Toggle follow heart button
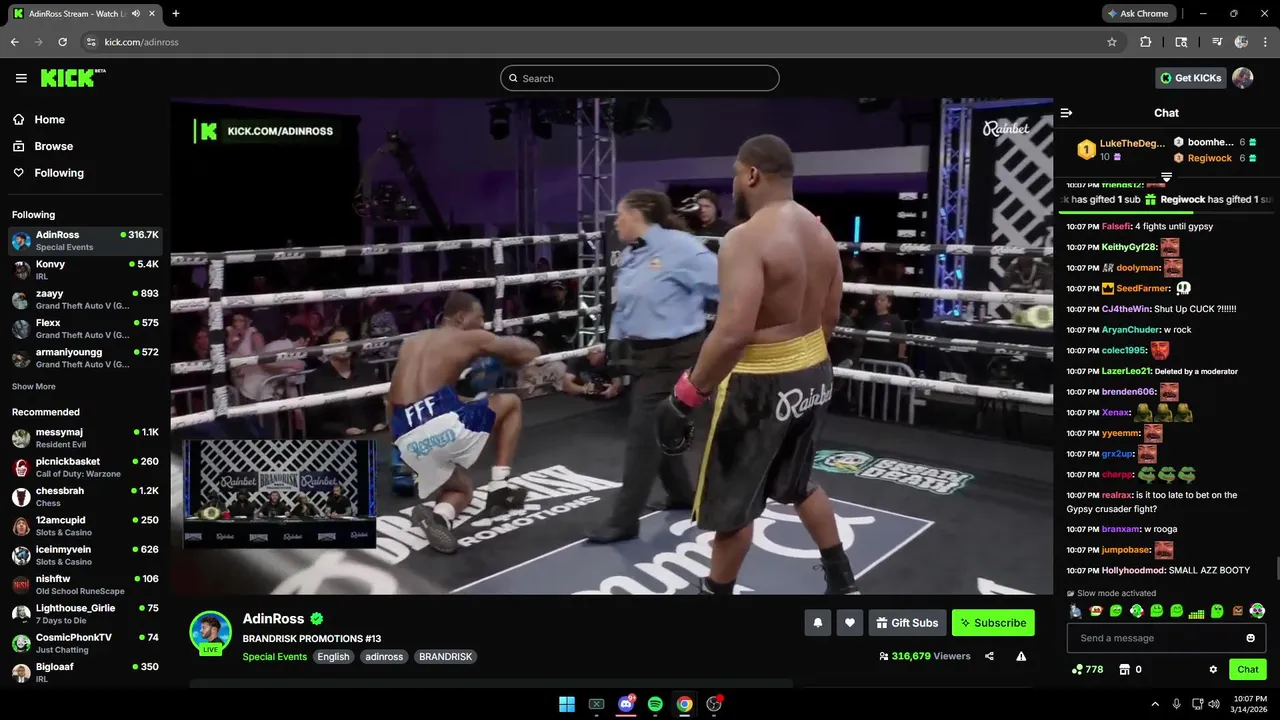This screenshot has width=1280, height=720. click(850, 623)
